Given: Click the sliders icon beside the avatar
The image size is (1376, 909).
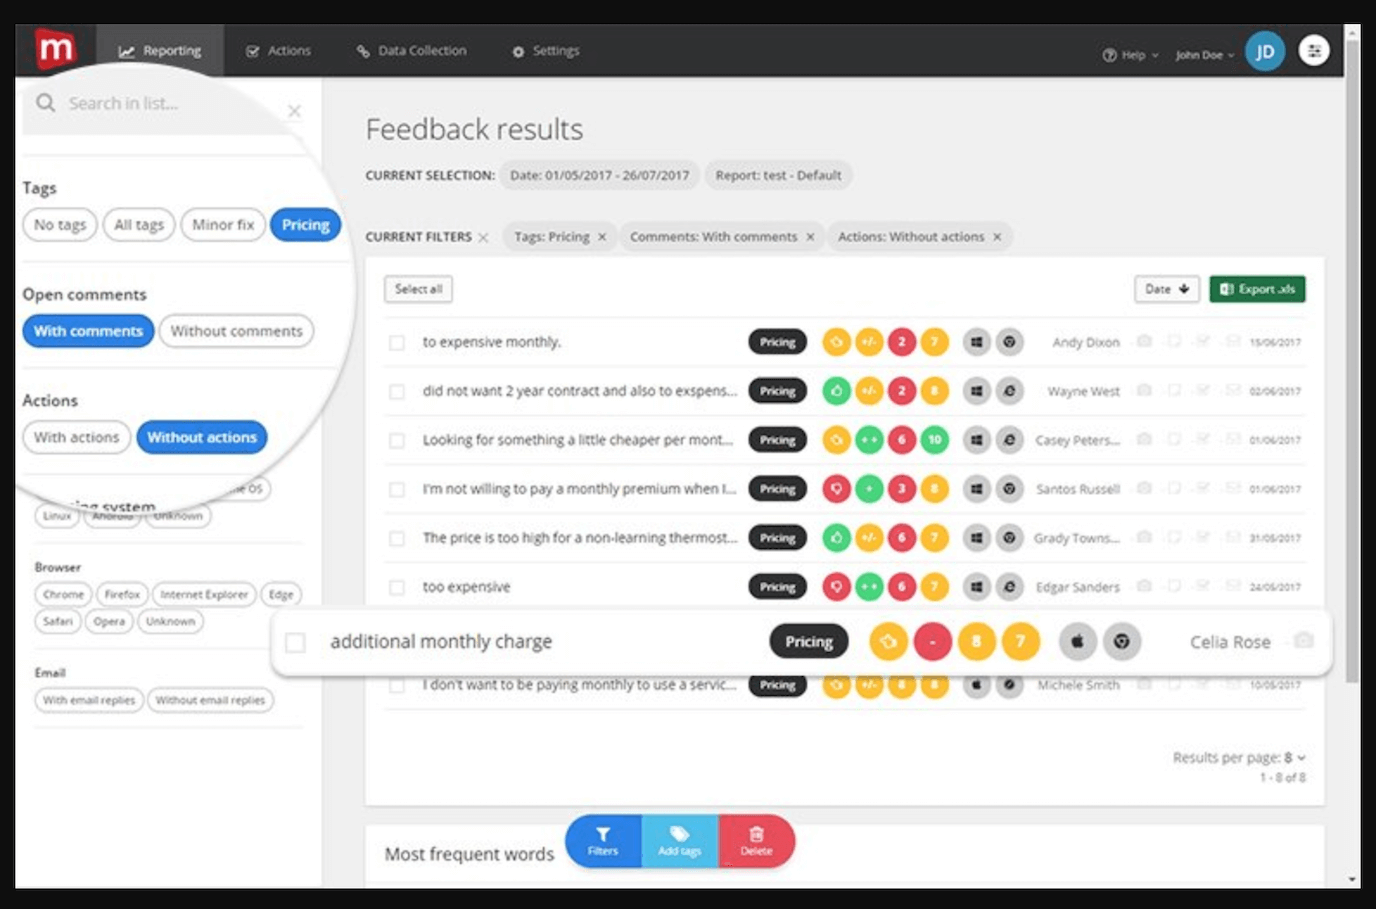Looking at the screenshot, I should click(x=1314, y=50).
